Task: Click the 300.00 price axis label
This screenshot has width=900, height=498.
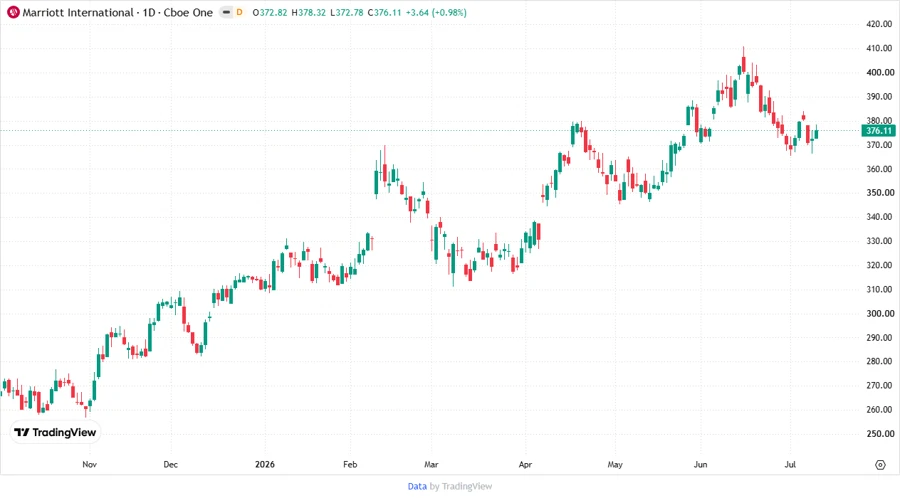Action: tap(880, 313)
